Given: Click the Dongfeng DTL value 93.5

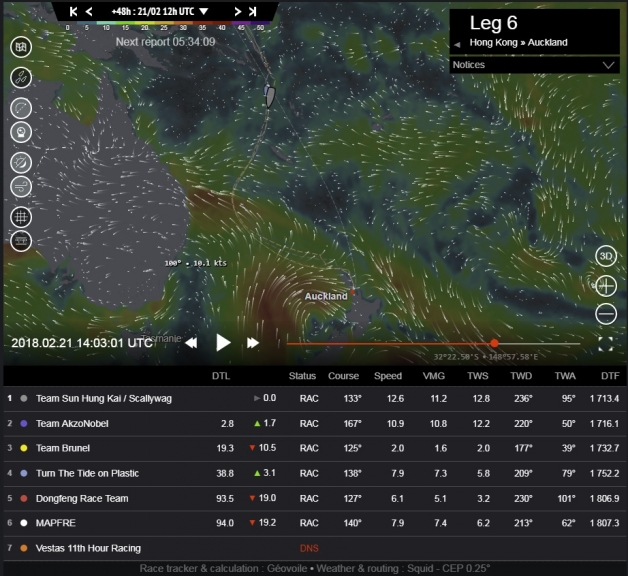Looking at the screenshot, I should tap(225, 498).
